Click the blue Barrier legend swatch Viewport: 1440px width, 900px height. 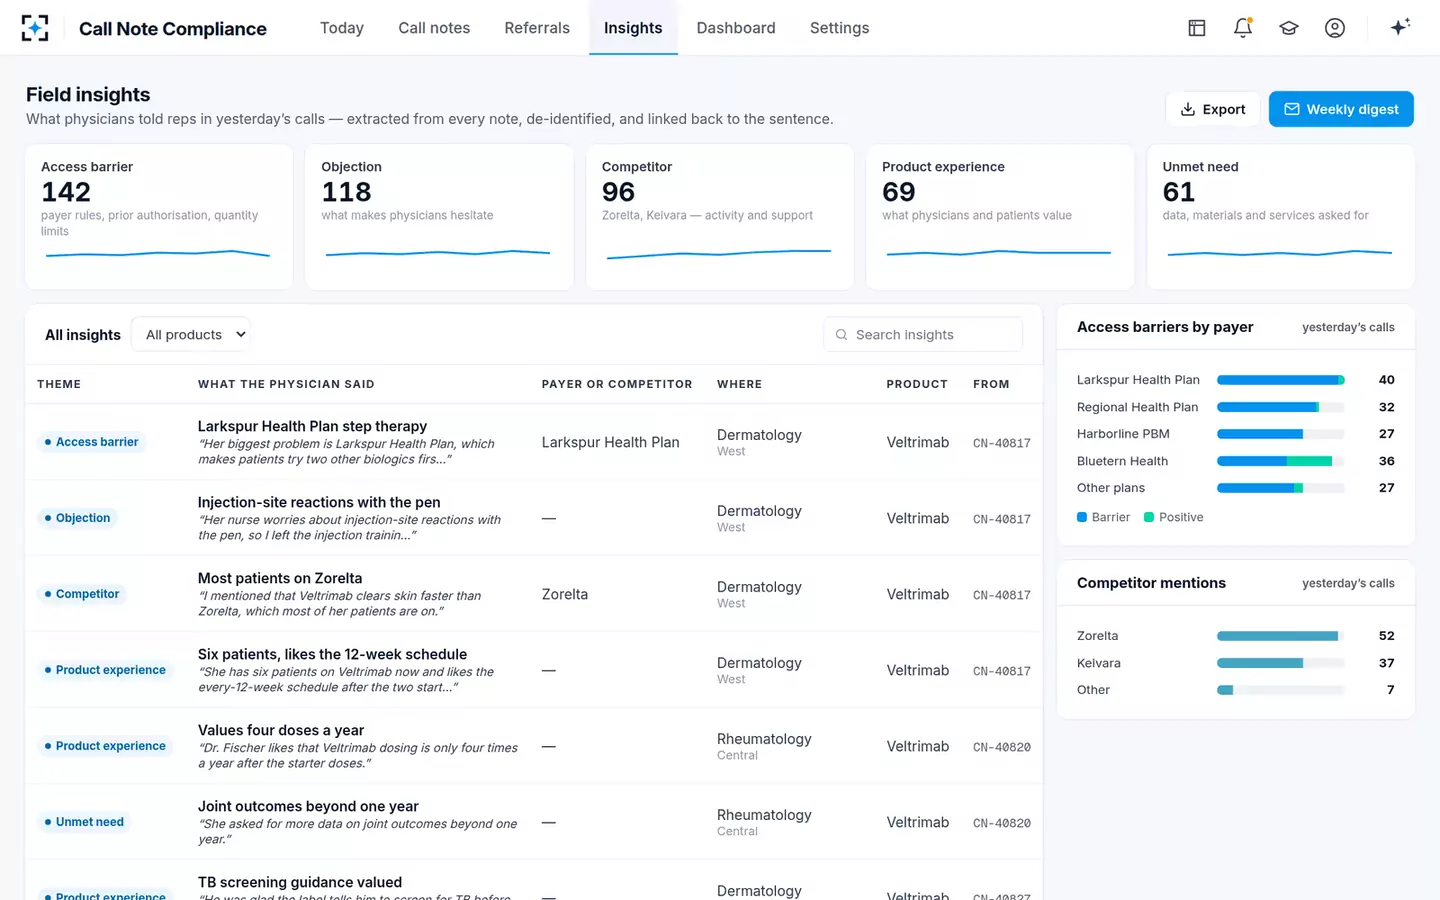(1082, 517)
